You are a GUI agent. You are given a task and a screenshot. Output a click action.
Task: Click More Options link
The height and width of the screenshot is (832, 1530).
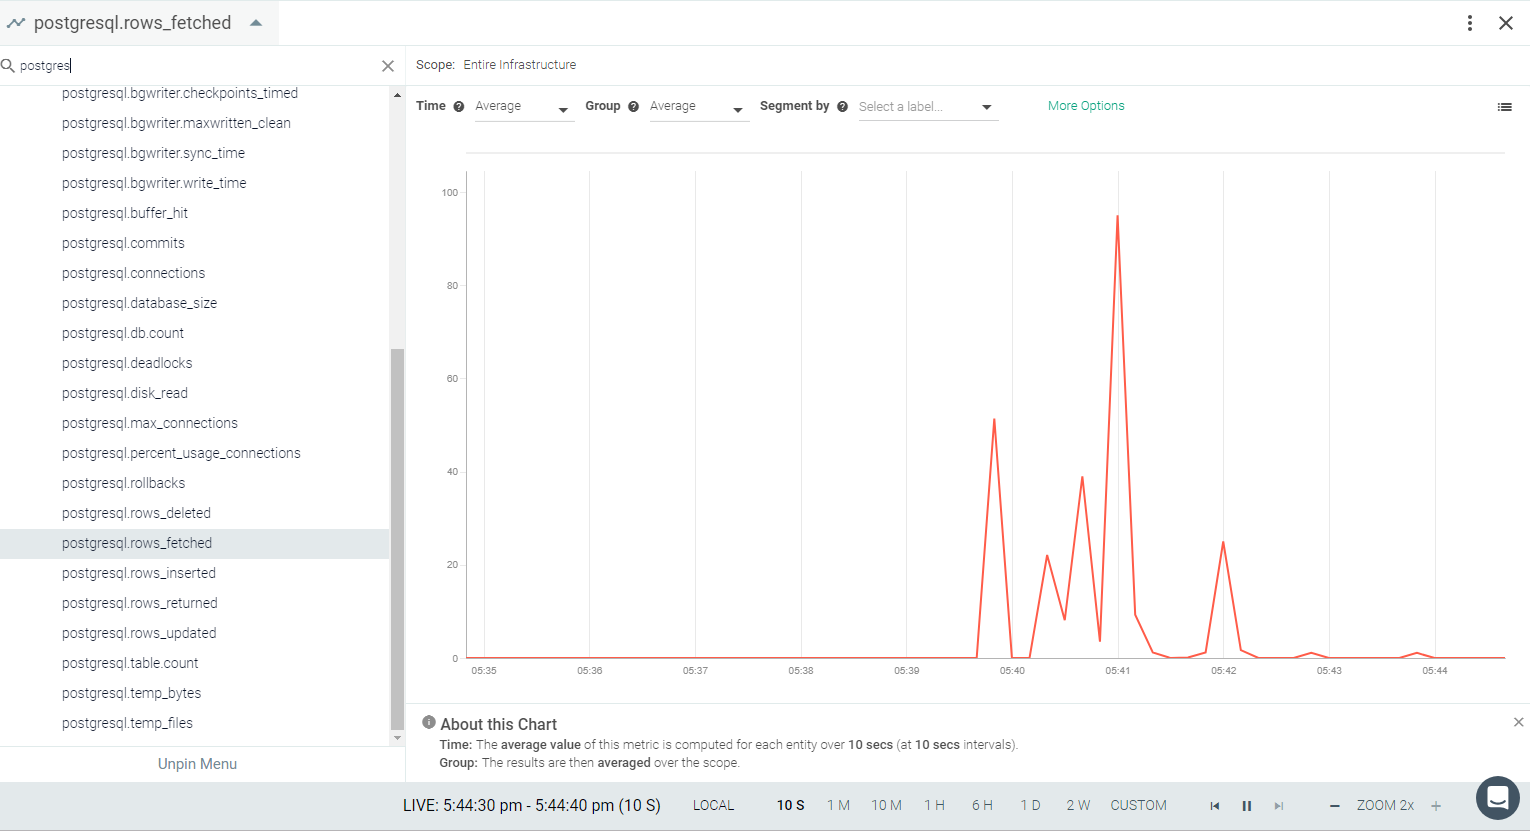pos(1086,106)
